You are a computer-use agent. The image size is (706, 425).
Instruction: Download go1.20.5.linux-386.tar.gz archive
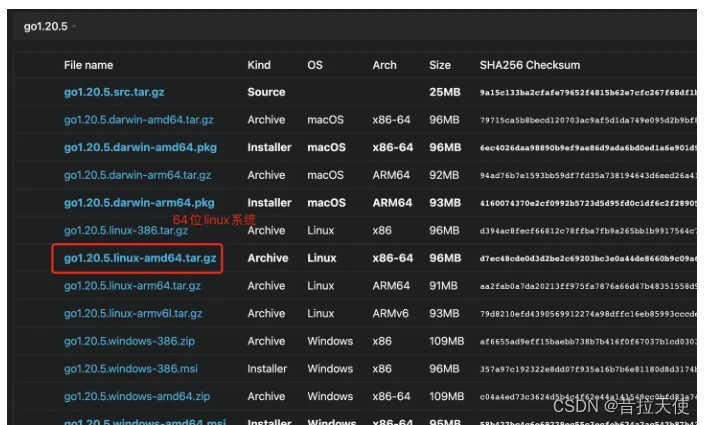[x=126, y=231]
